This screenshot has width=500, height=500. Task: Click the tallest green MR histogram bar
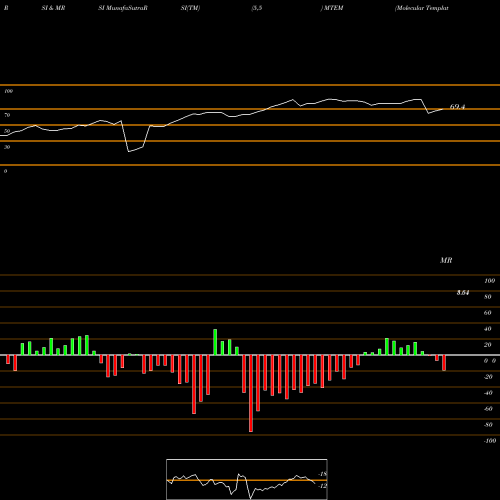pos(215,342)
